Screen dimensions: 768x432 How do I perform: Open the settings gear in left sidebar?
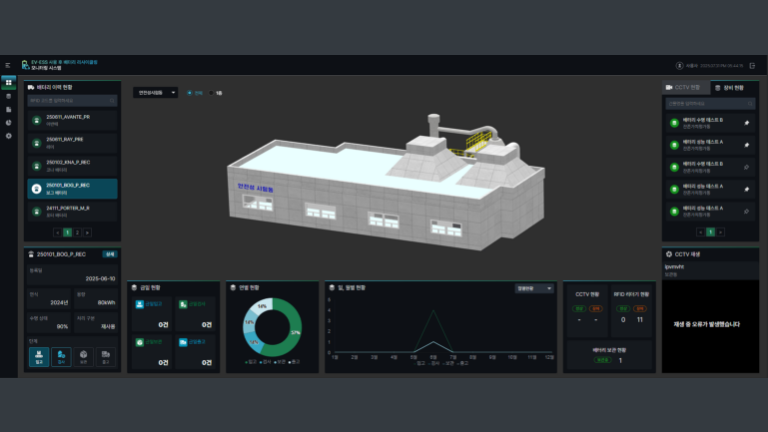[x=9, y=135]
